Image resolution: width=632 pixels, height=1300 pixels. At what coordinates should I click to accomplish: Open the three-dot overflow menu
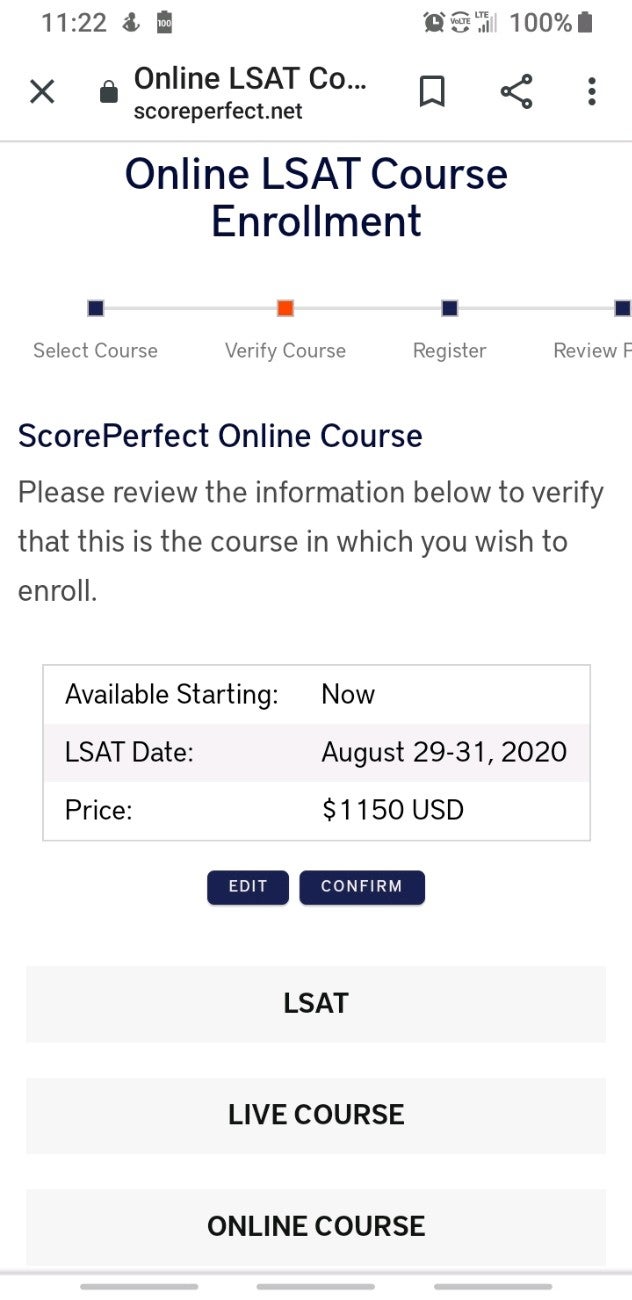pyautogui.click(x=591, y=92)
